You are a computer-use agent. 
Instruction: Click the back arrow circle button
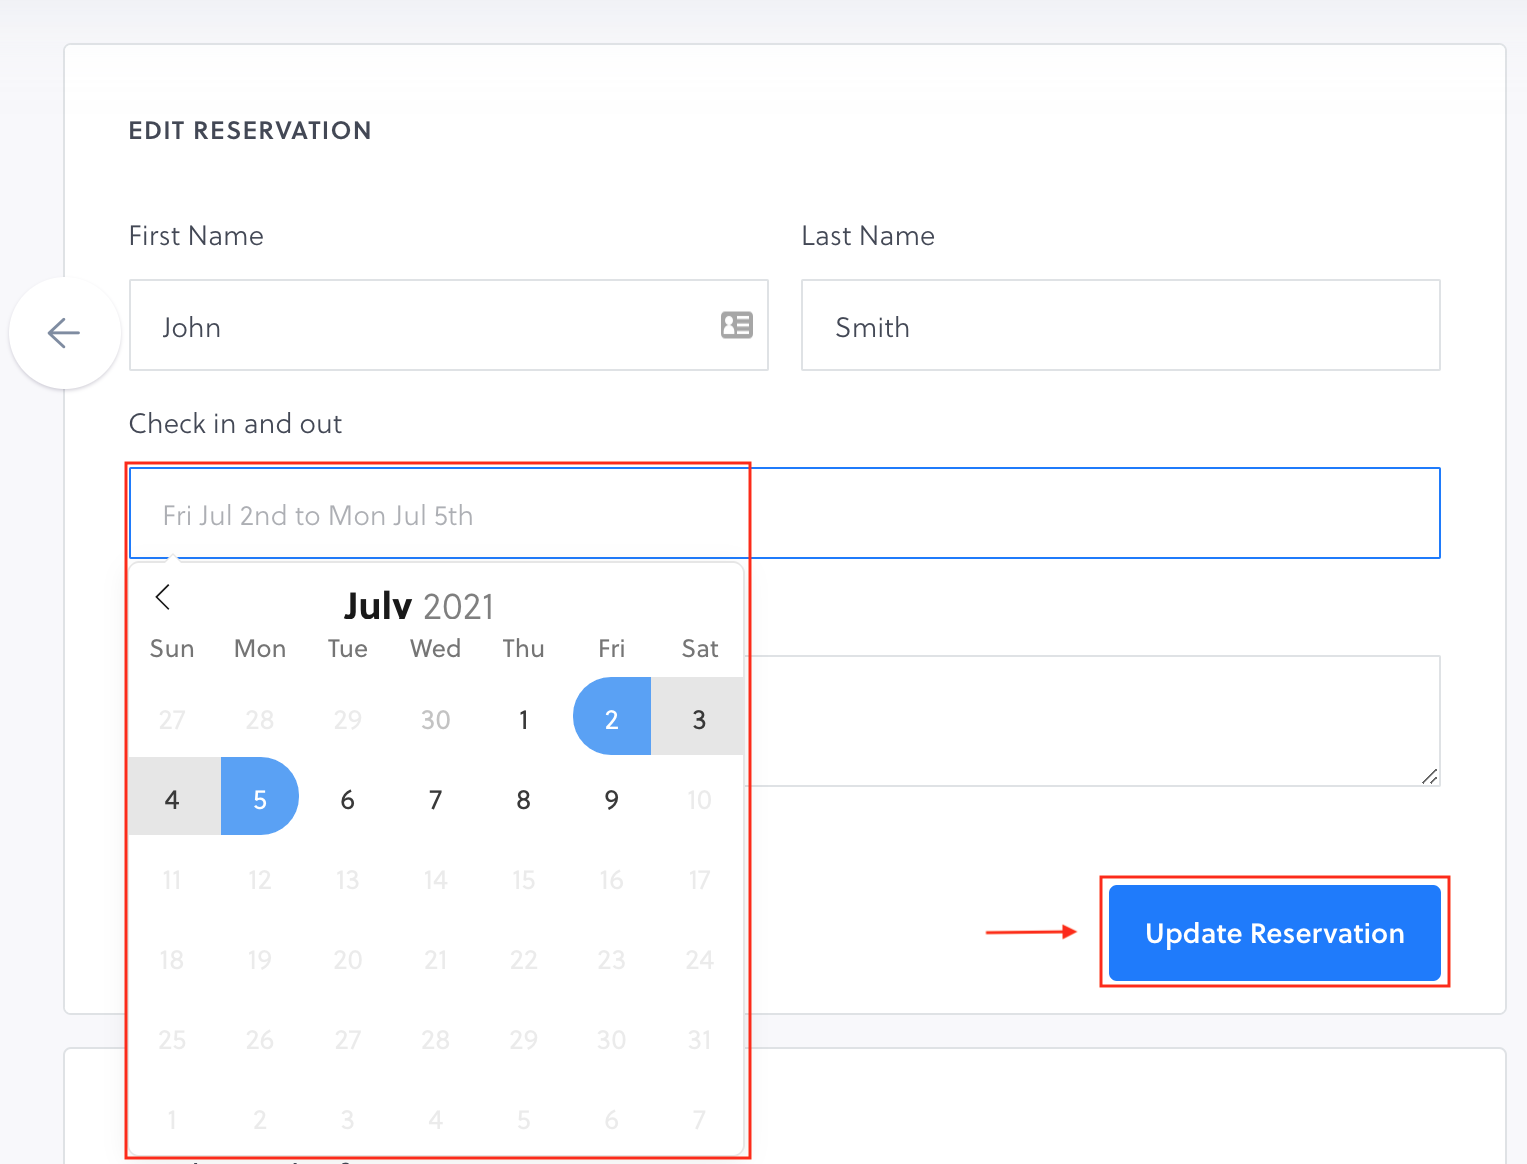click(x=64, y=333)
